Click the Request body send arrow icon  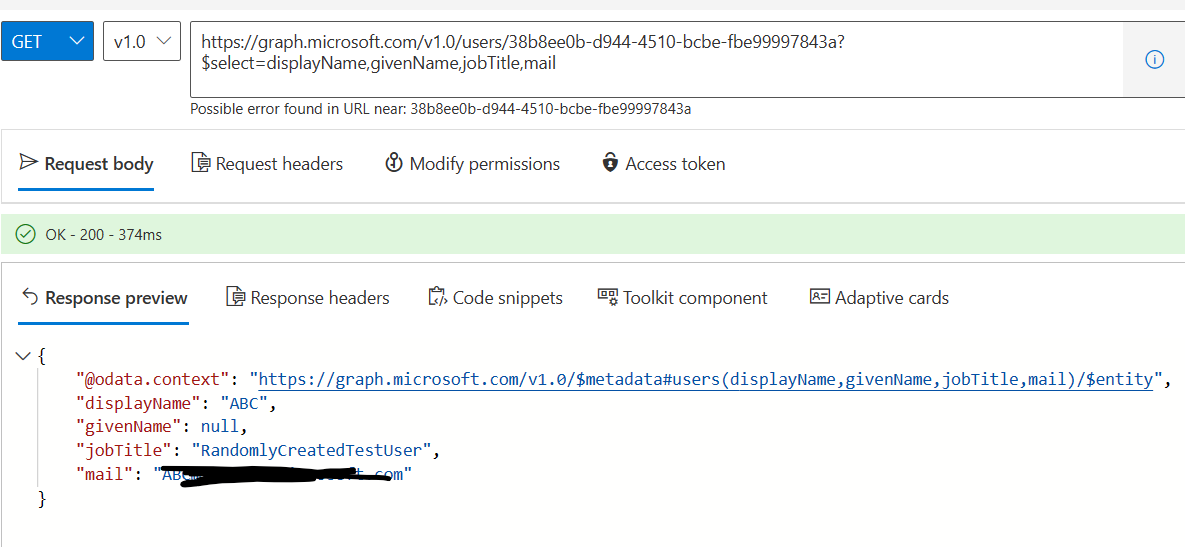(x=28, y=162)
